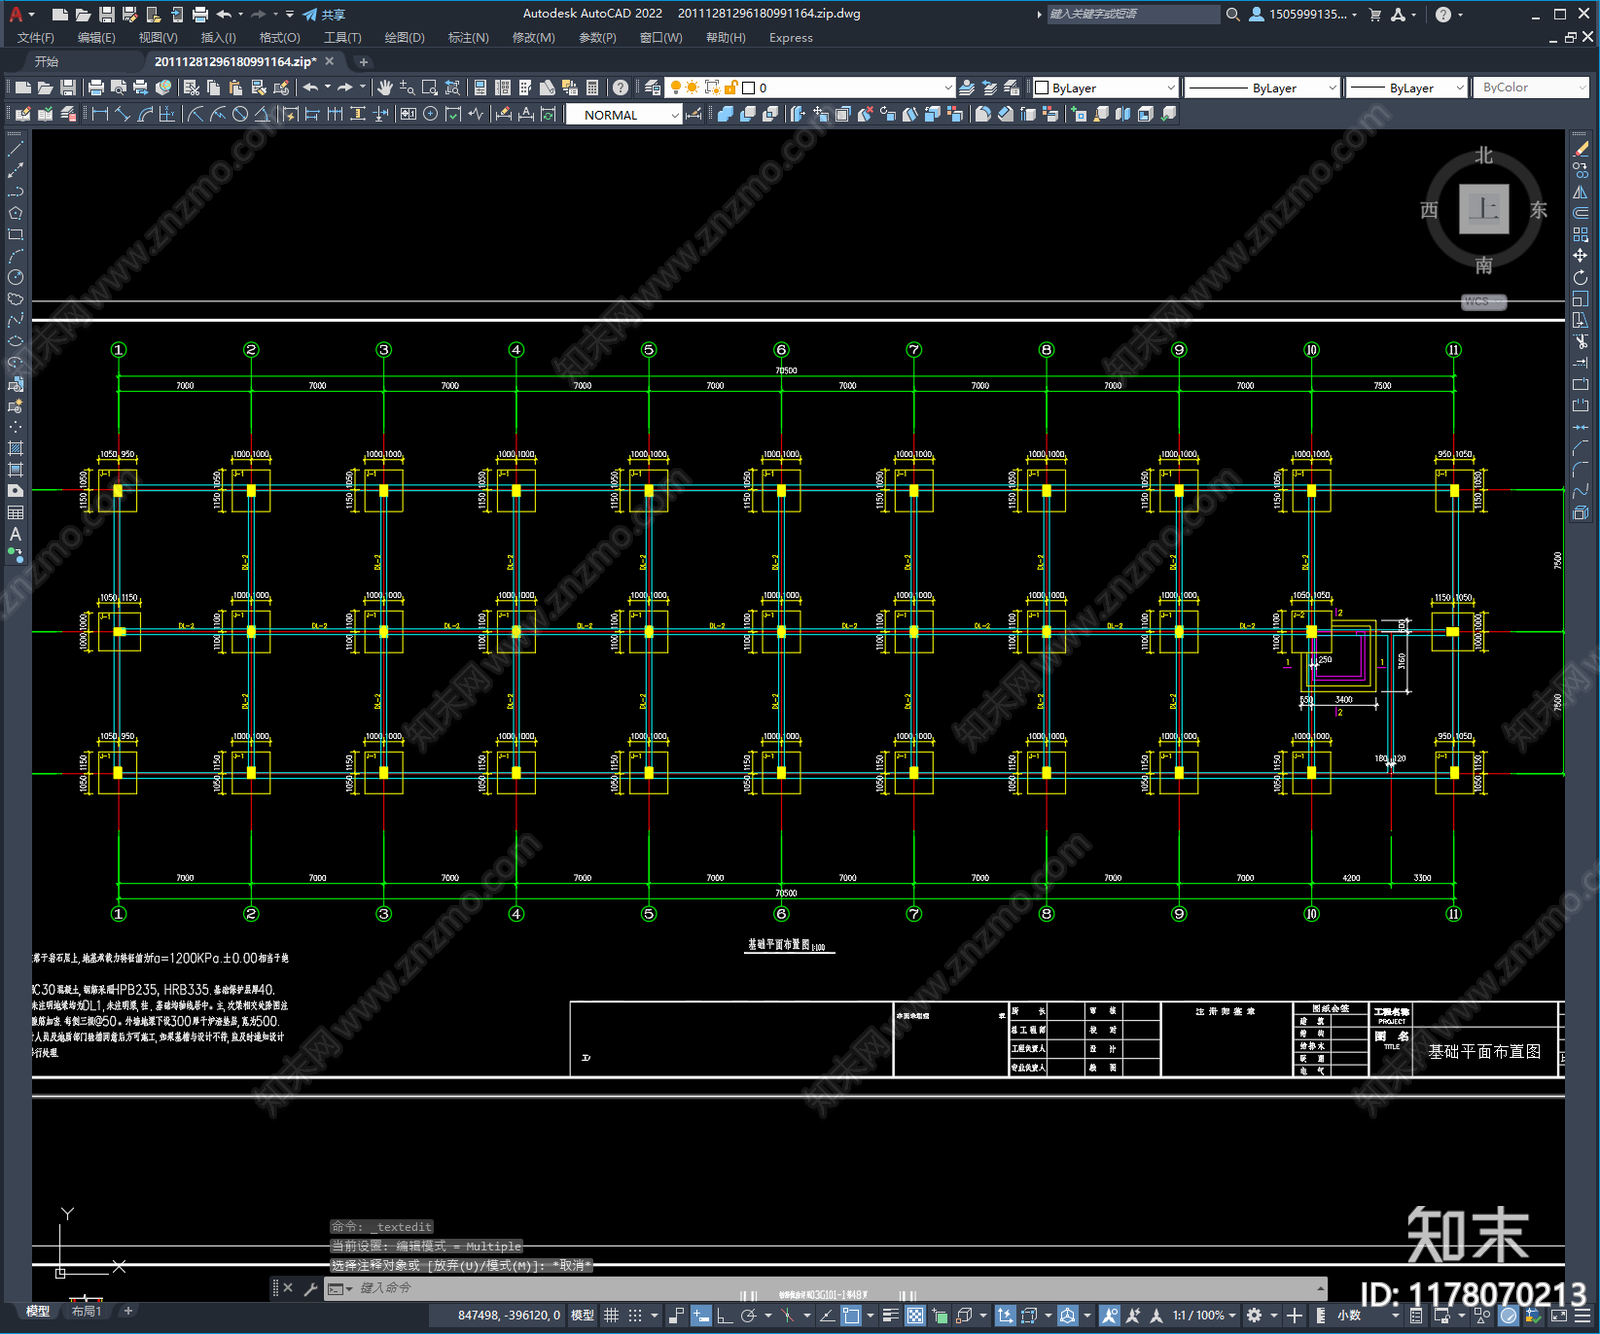Select the Diameter dimension tool
1600x1334 pixels.
tap(240, 114)
